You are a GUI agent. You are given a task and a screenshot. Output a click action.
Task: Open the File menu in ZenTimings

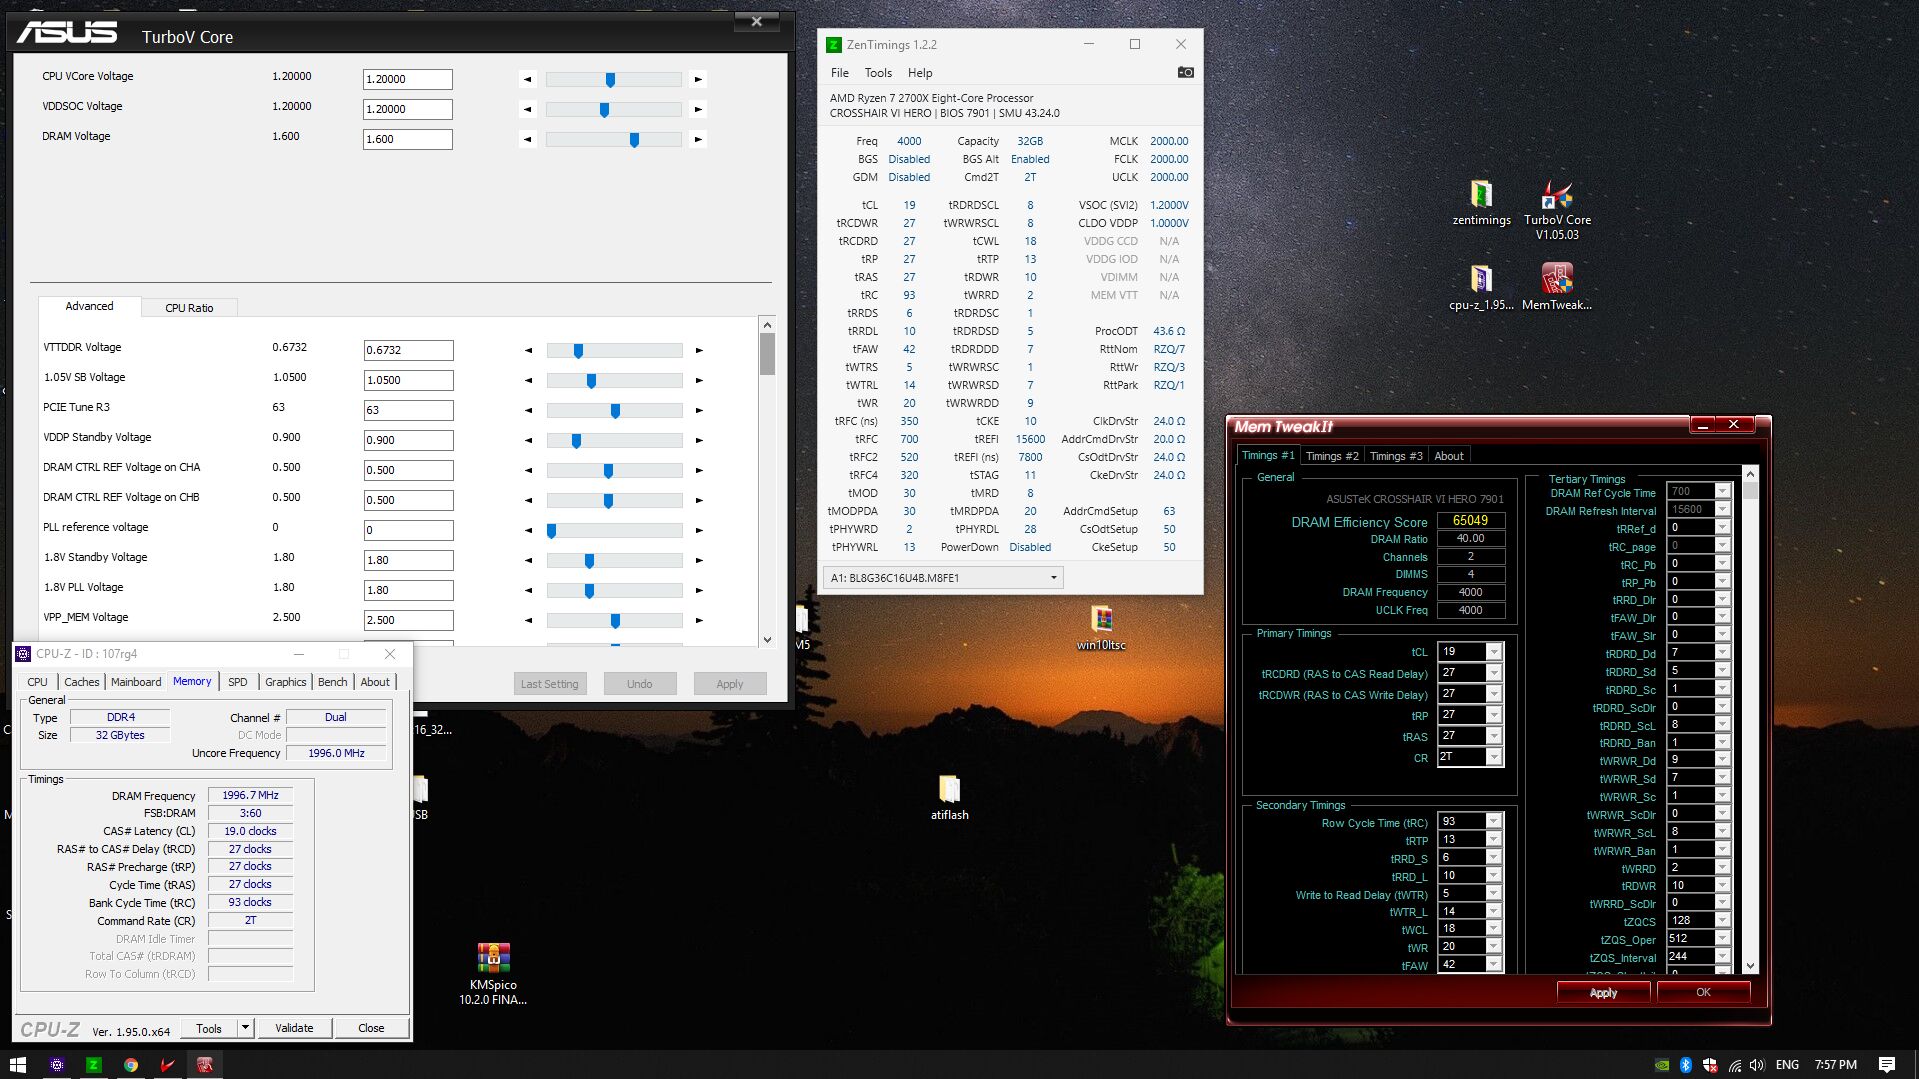[840, 73]
